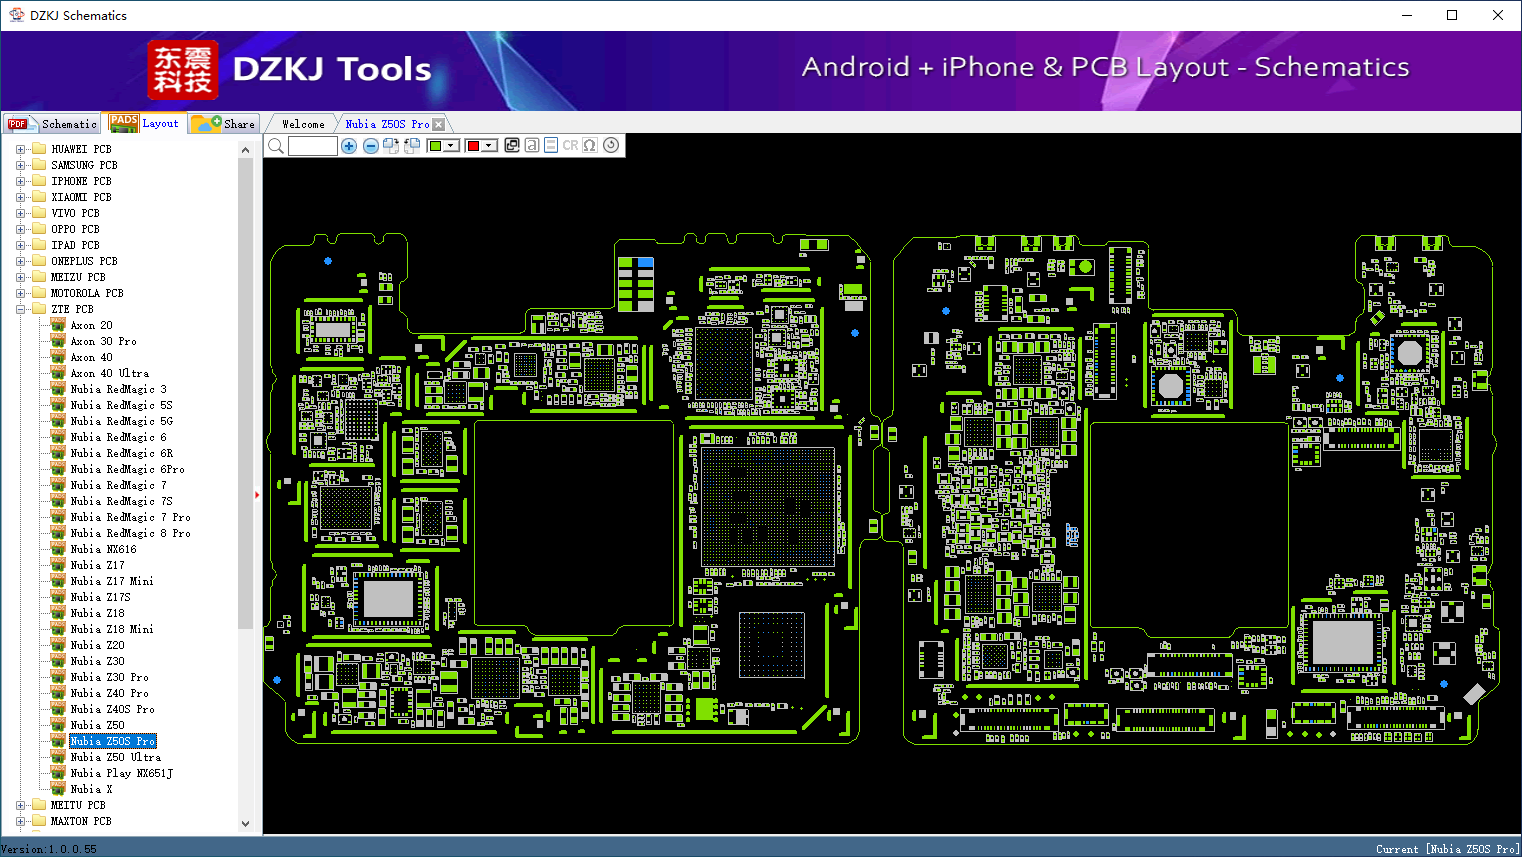
Task: Switch to the Welcome document tab
Action: [303, 124]
